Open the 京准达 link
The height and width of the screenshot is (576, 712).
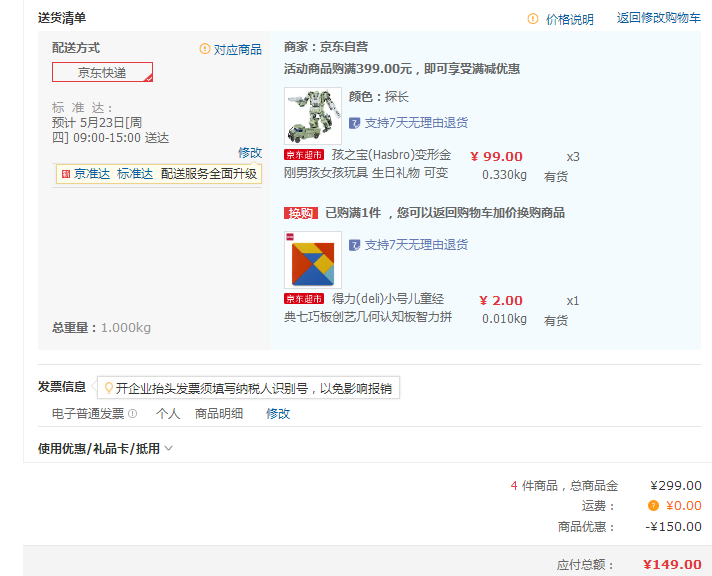tap(92, 174)
